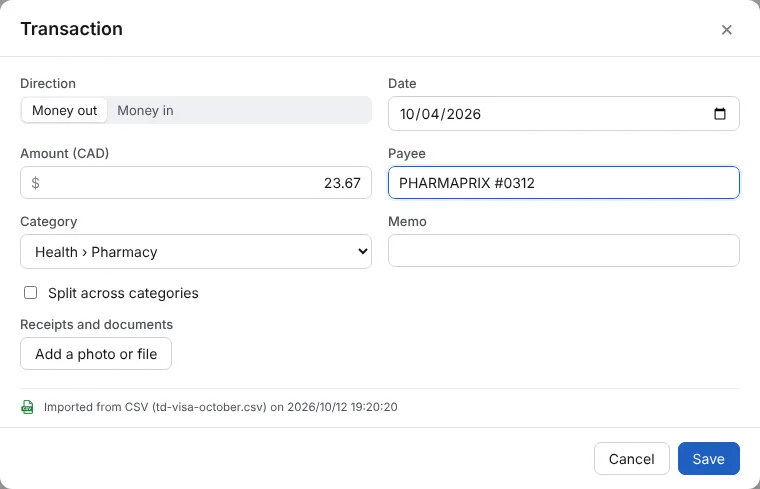
Task: Click the Date field showing 10/04/2026
Action: 564,114
